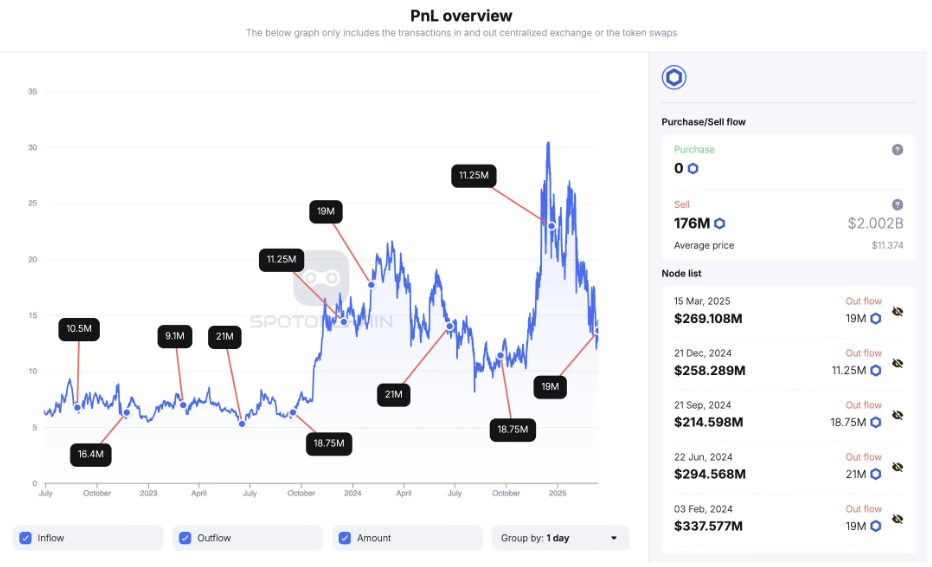Click token icon beside 176M sell amount
932x567 pixels.
pos(719,223)
